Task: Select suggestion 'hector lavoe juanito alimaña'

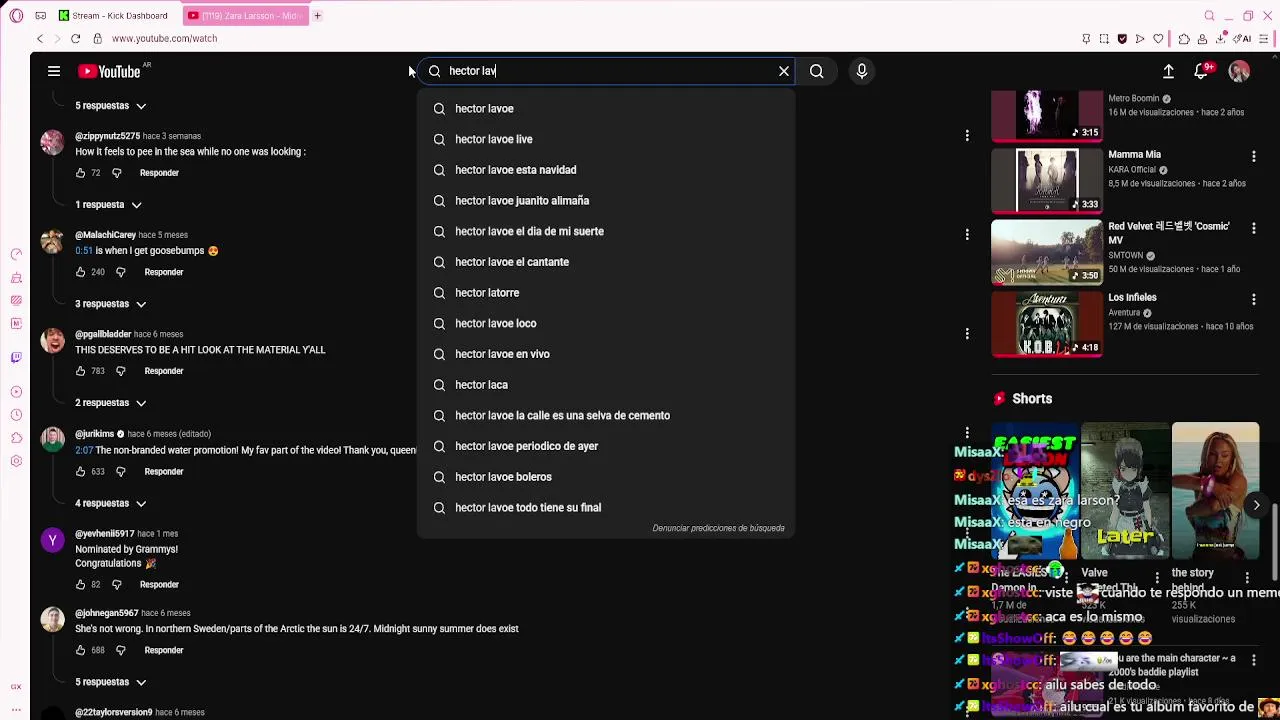Action: click(x=606, y=201)
